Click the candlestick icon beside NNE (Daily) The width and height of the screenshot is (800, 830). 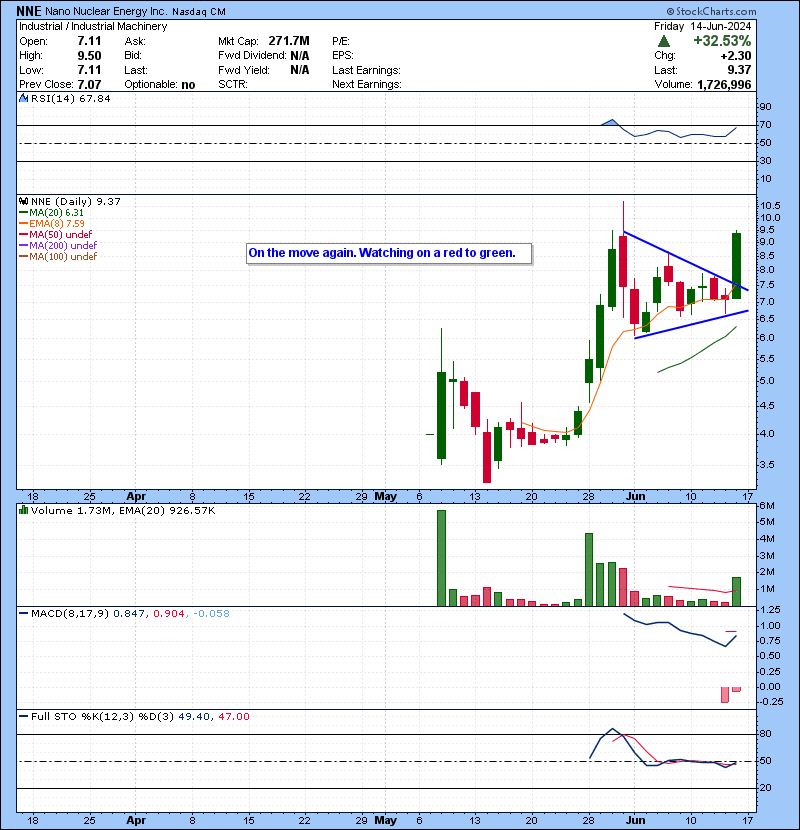click(x=23, y=202)
